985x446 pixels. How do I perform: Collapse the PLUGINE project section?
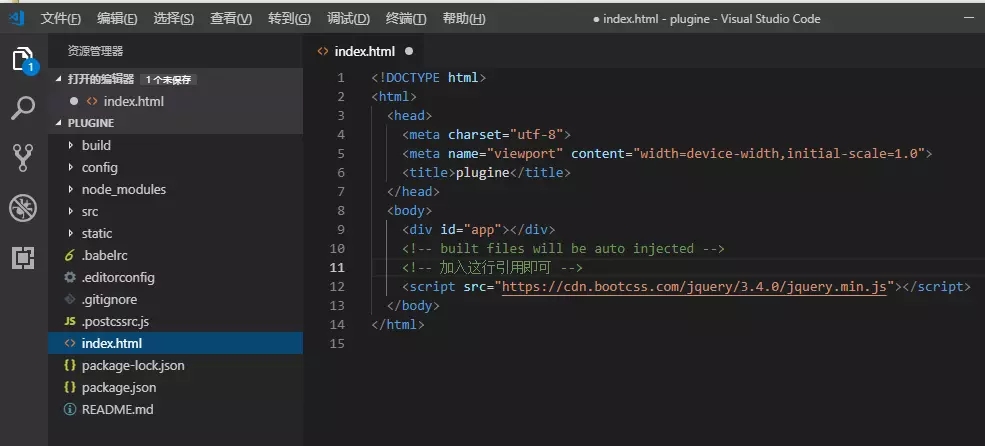click(90, 123)
